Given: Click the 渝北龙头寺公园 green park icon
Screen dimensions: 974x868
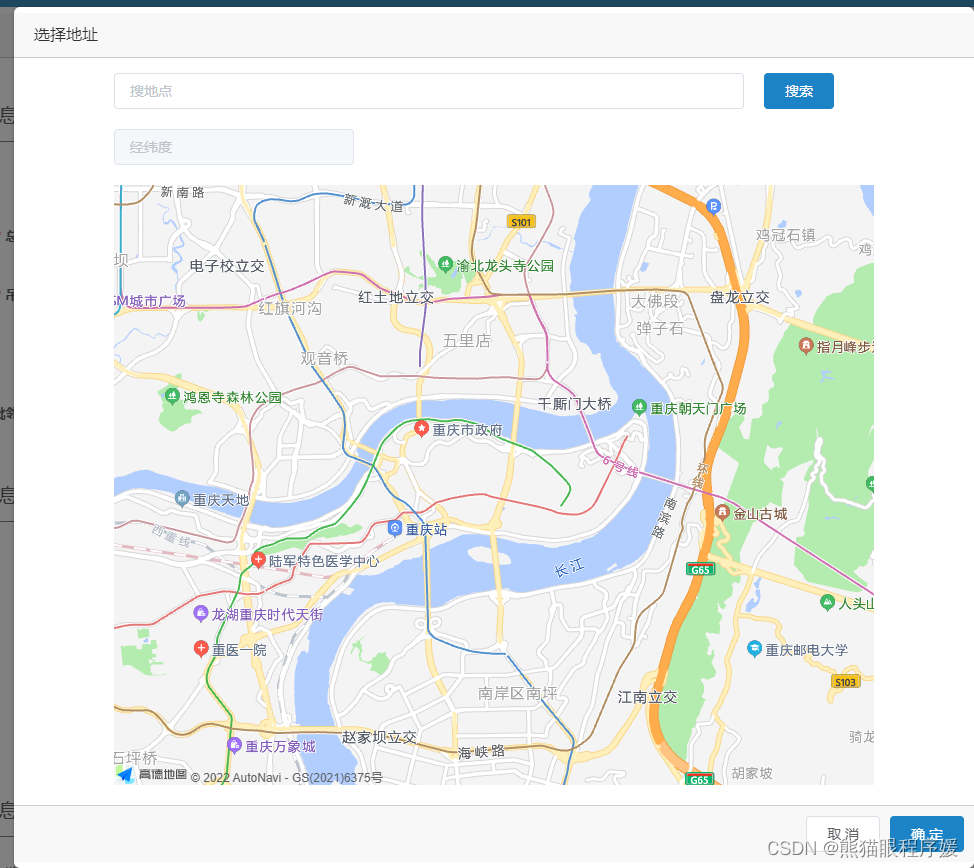Looking at the screenshot, I should click(445, 264).
